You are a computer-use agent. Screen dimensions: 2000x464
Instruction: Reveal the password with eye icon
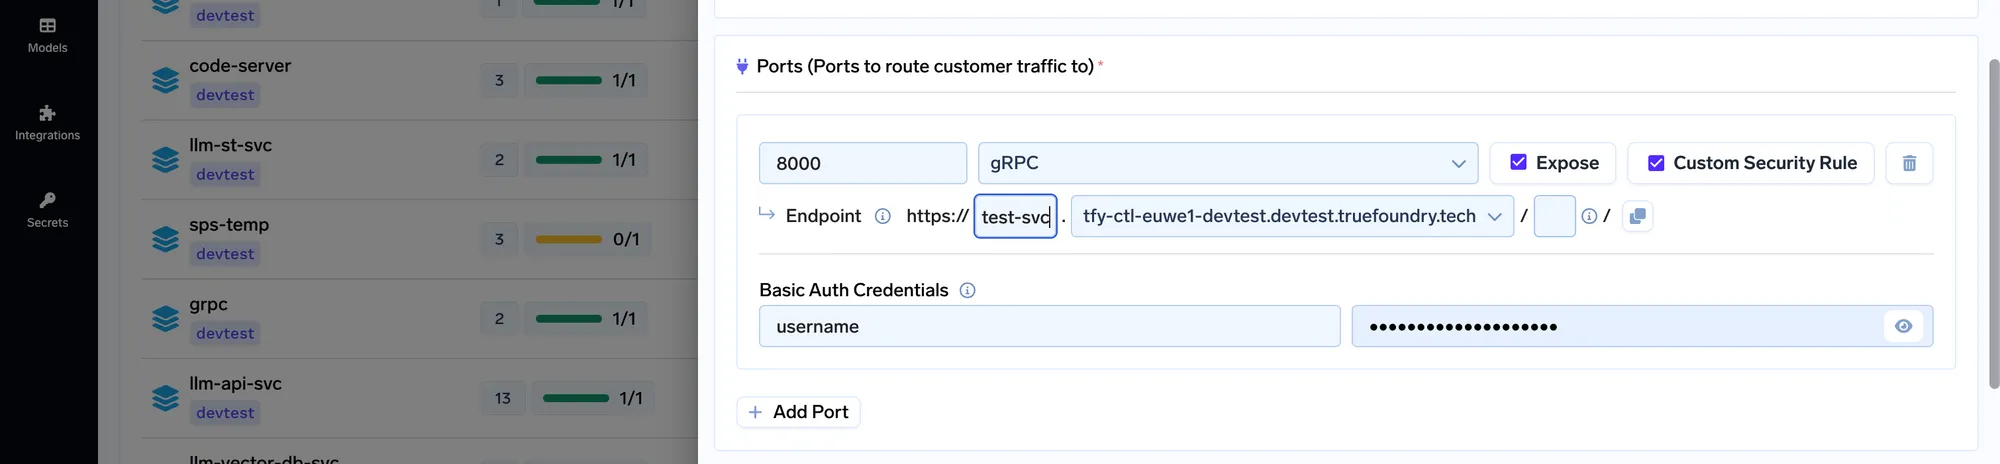coord(1903,326)
